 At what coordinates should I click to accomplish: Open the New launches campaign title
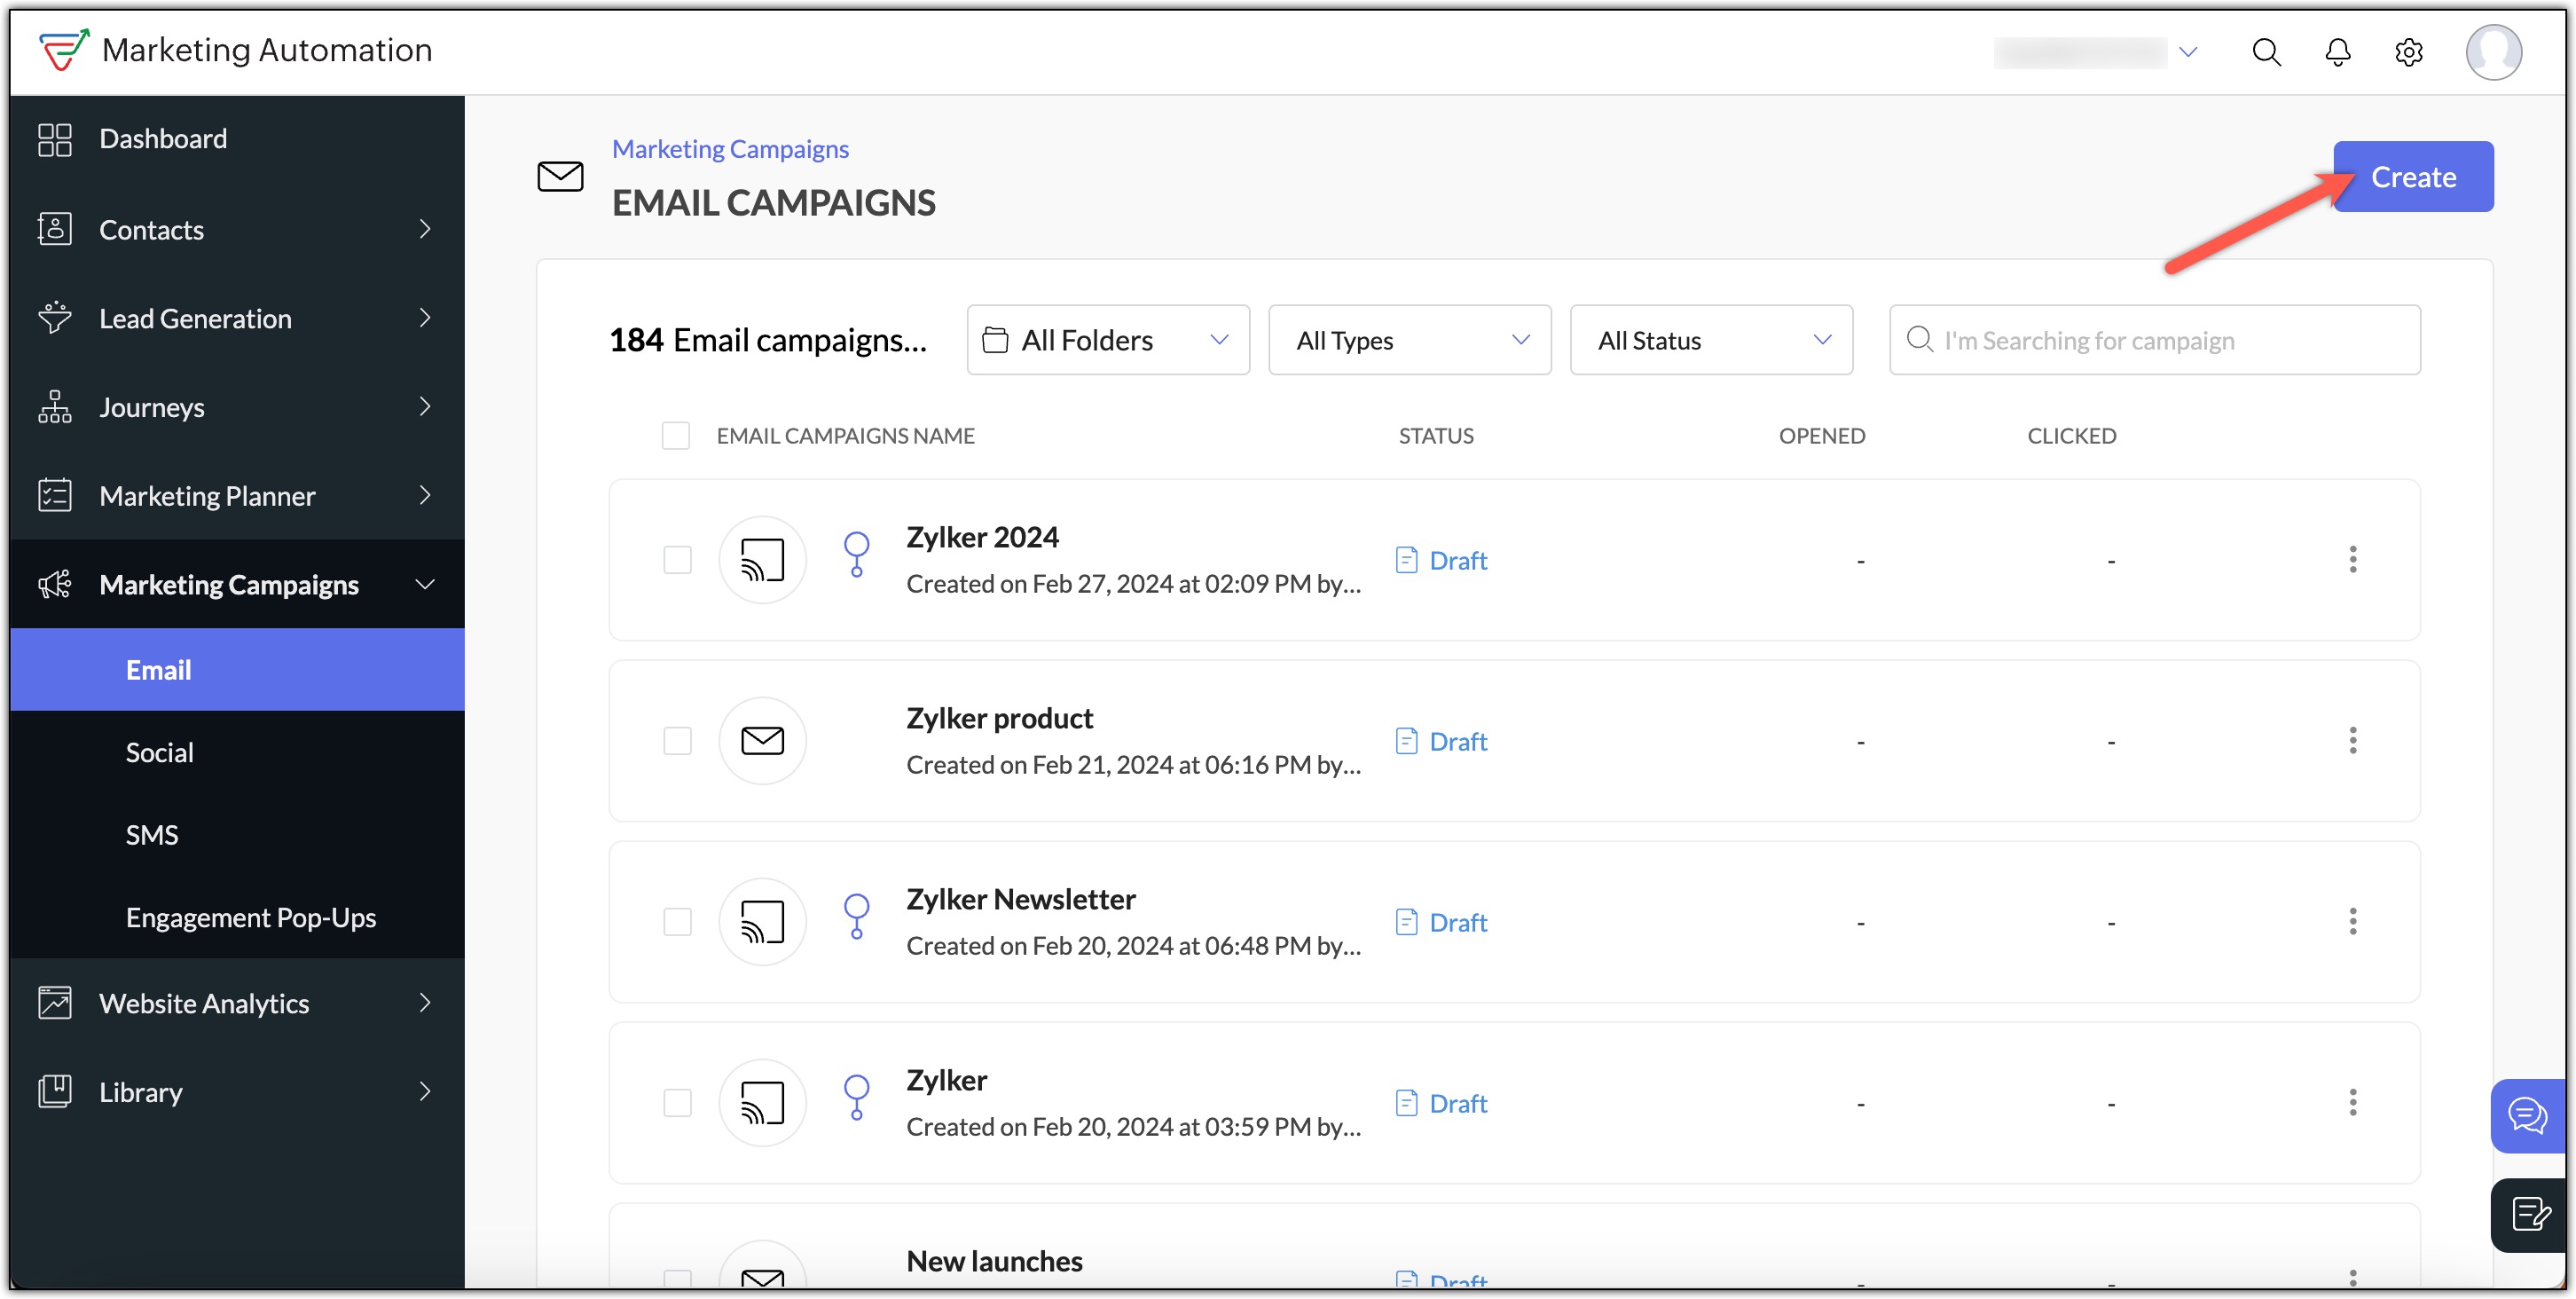pos(994,1261)
